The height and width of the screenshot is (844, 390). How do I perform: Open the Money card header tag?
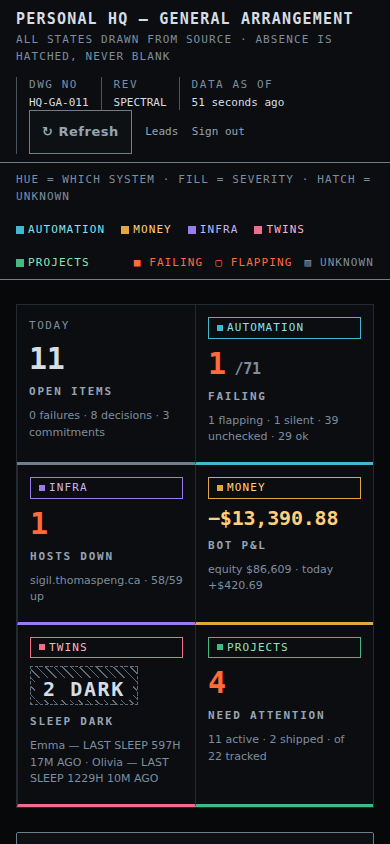tap(285, 488)
